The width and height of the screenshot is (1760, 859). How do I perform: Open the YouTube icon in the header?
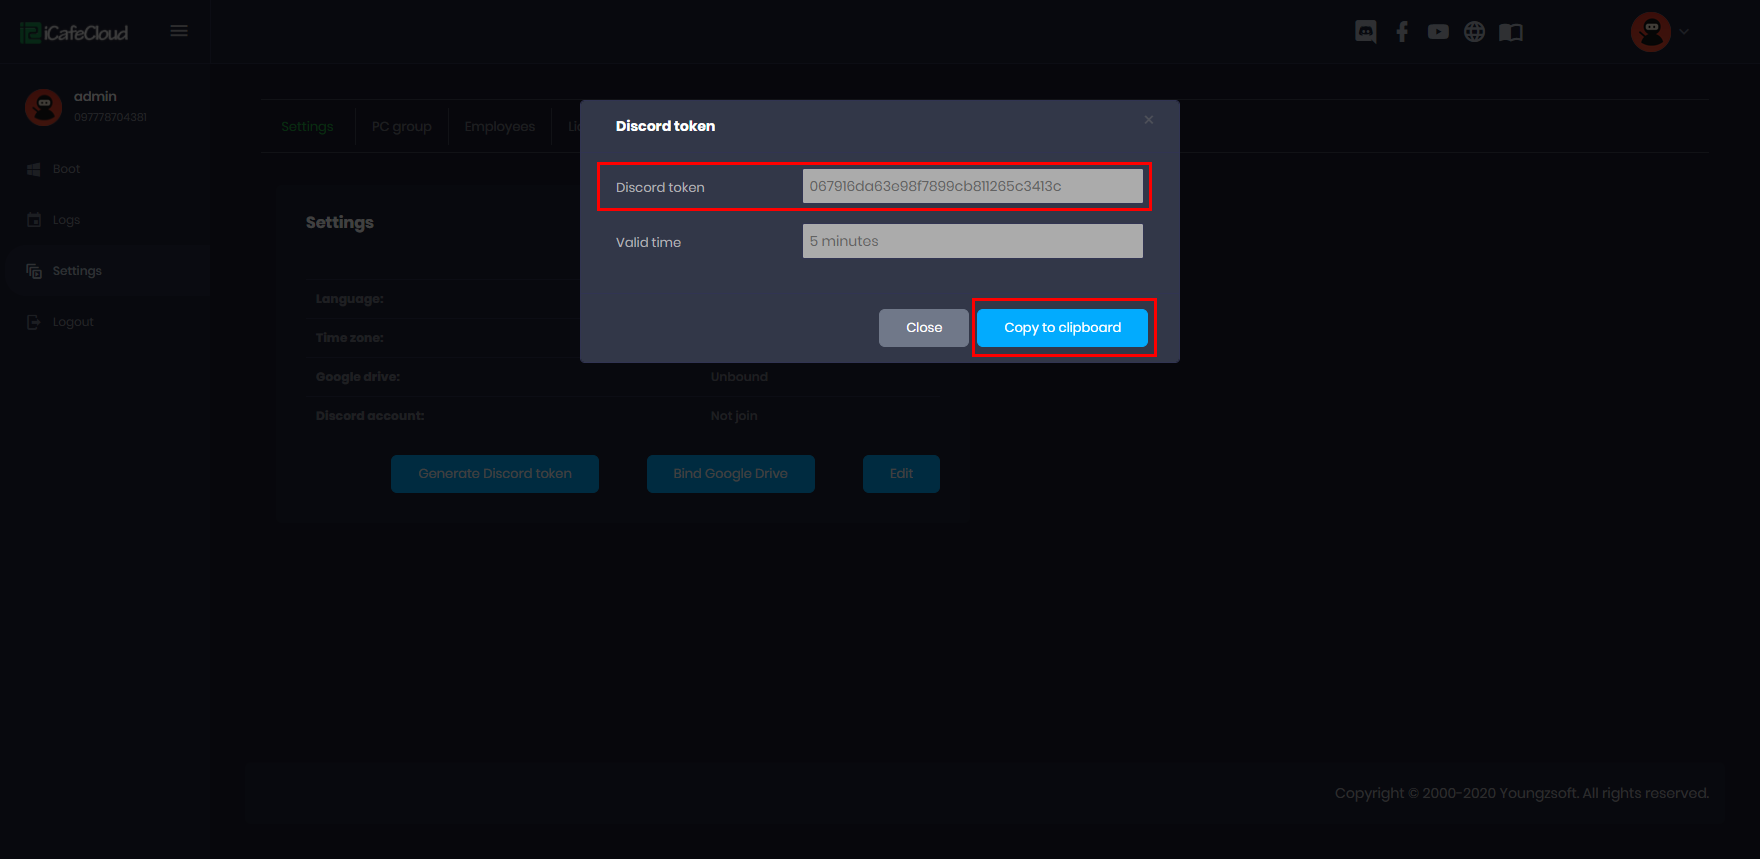[1438, 32]
